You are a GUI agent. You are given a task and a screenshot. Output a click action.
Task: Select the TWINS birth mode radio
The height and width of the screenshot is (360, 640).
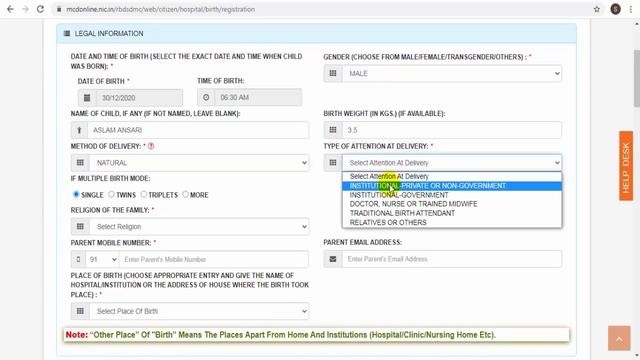coord(111,194)
